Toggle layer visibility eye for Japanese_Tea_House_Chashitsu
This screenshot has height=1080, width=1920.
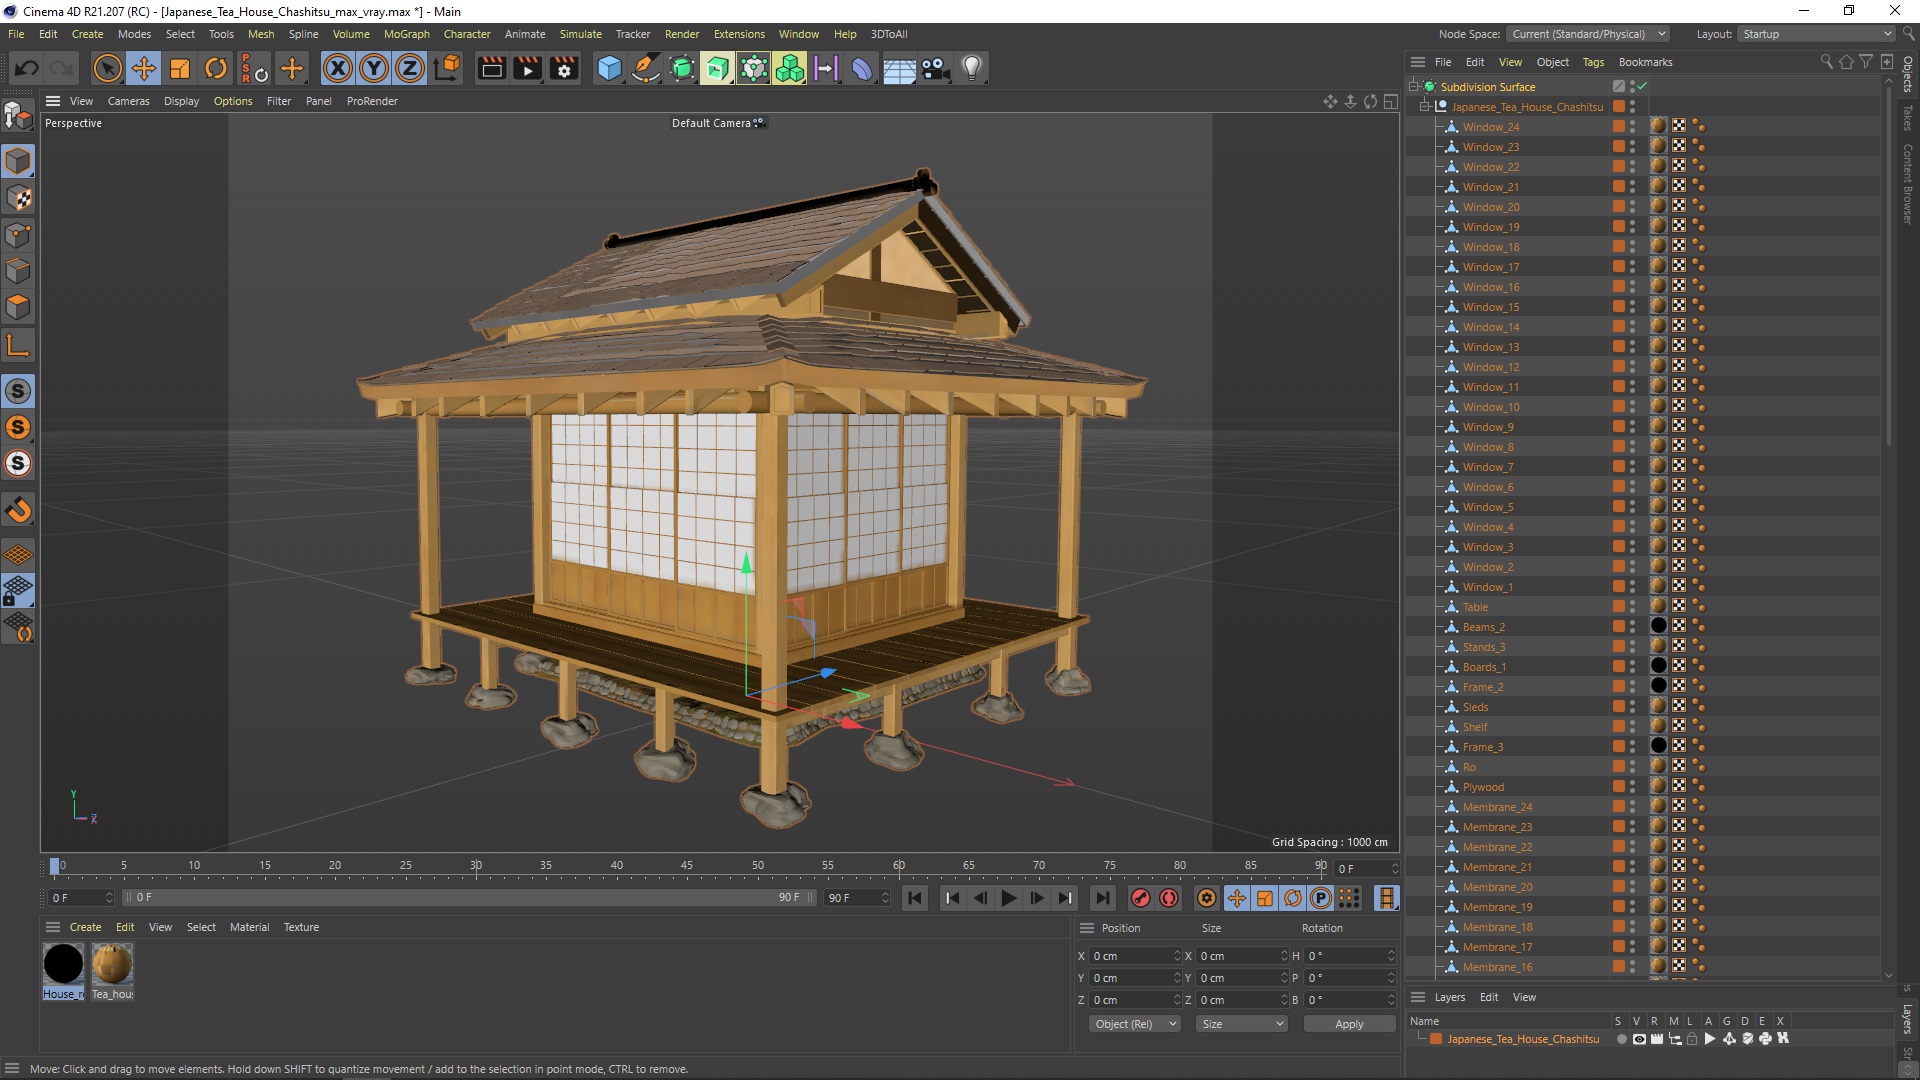[1638, 1039]
